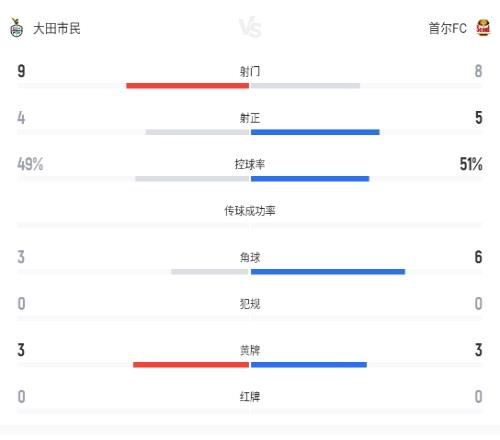The width and height of the screenshot is (500, 440).
Task: Click the red 黄牌 bar for 大田市民
Action: tap(191, 365)
